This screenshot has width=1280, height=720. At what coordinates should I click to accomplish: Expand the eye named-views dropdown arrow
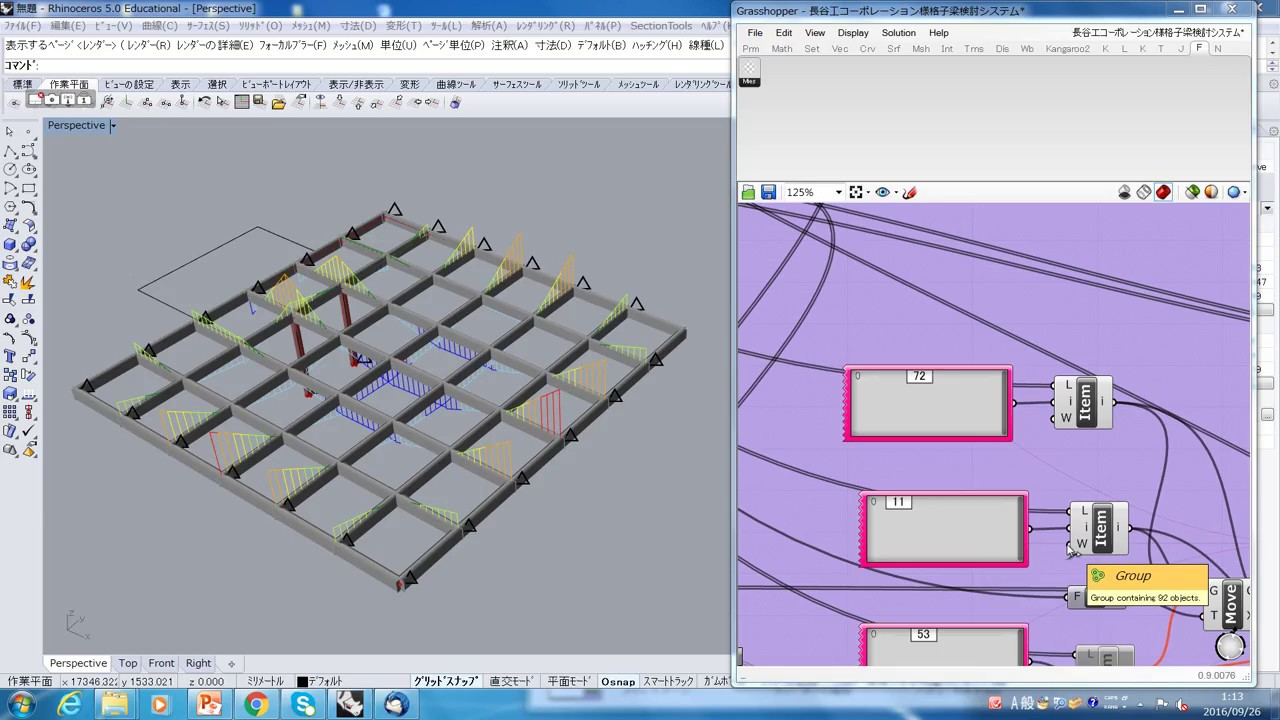click(x=895, y=192)
